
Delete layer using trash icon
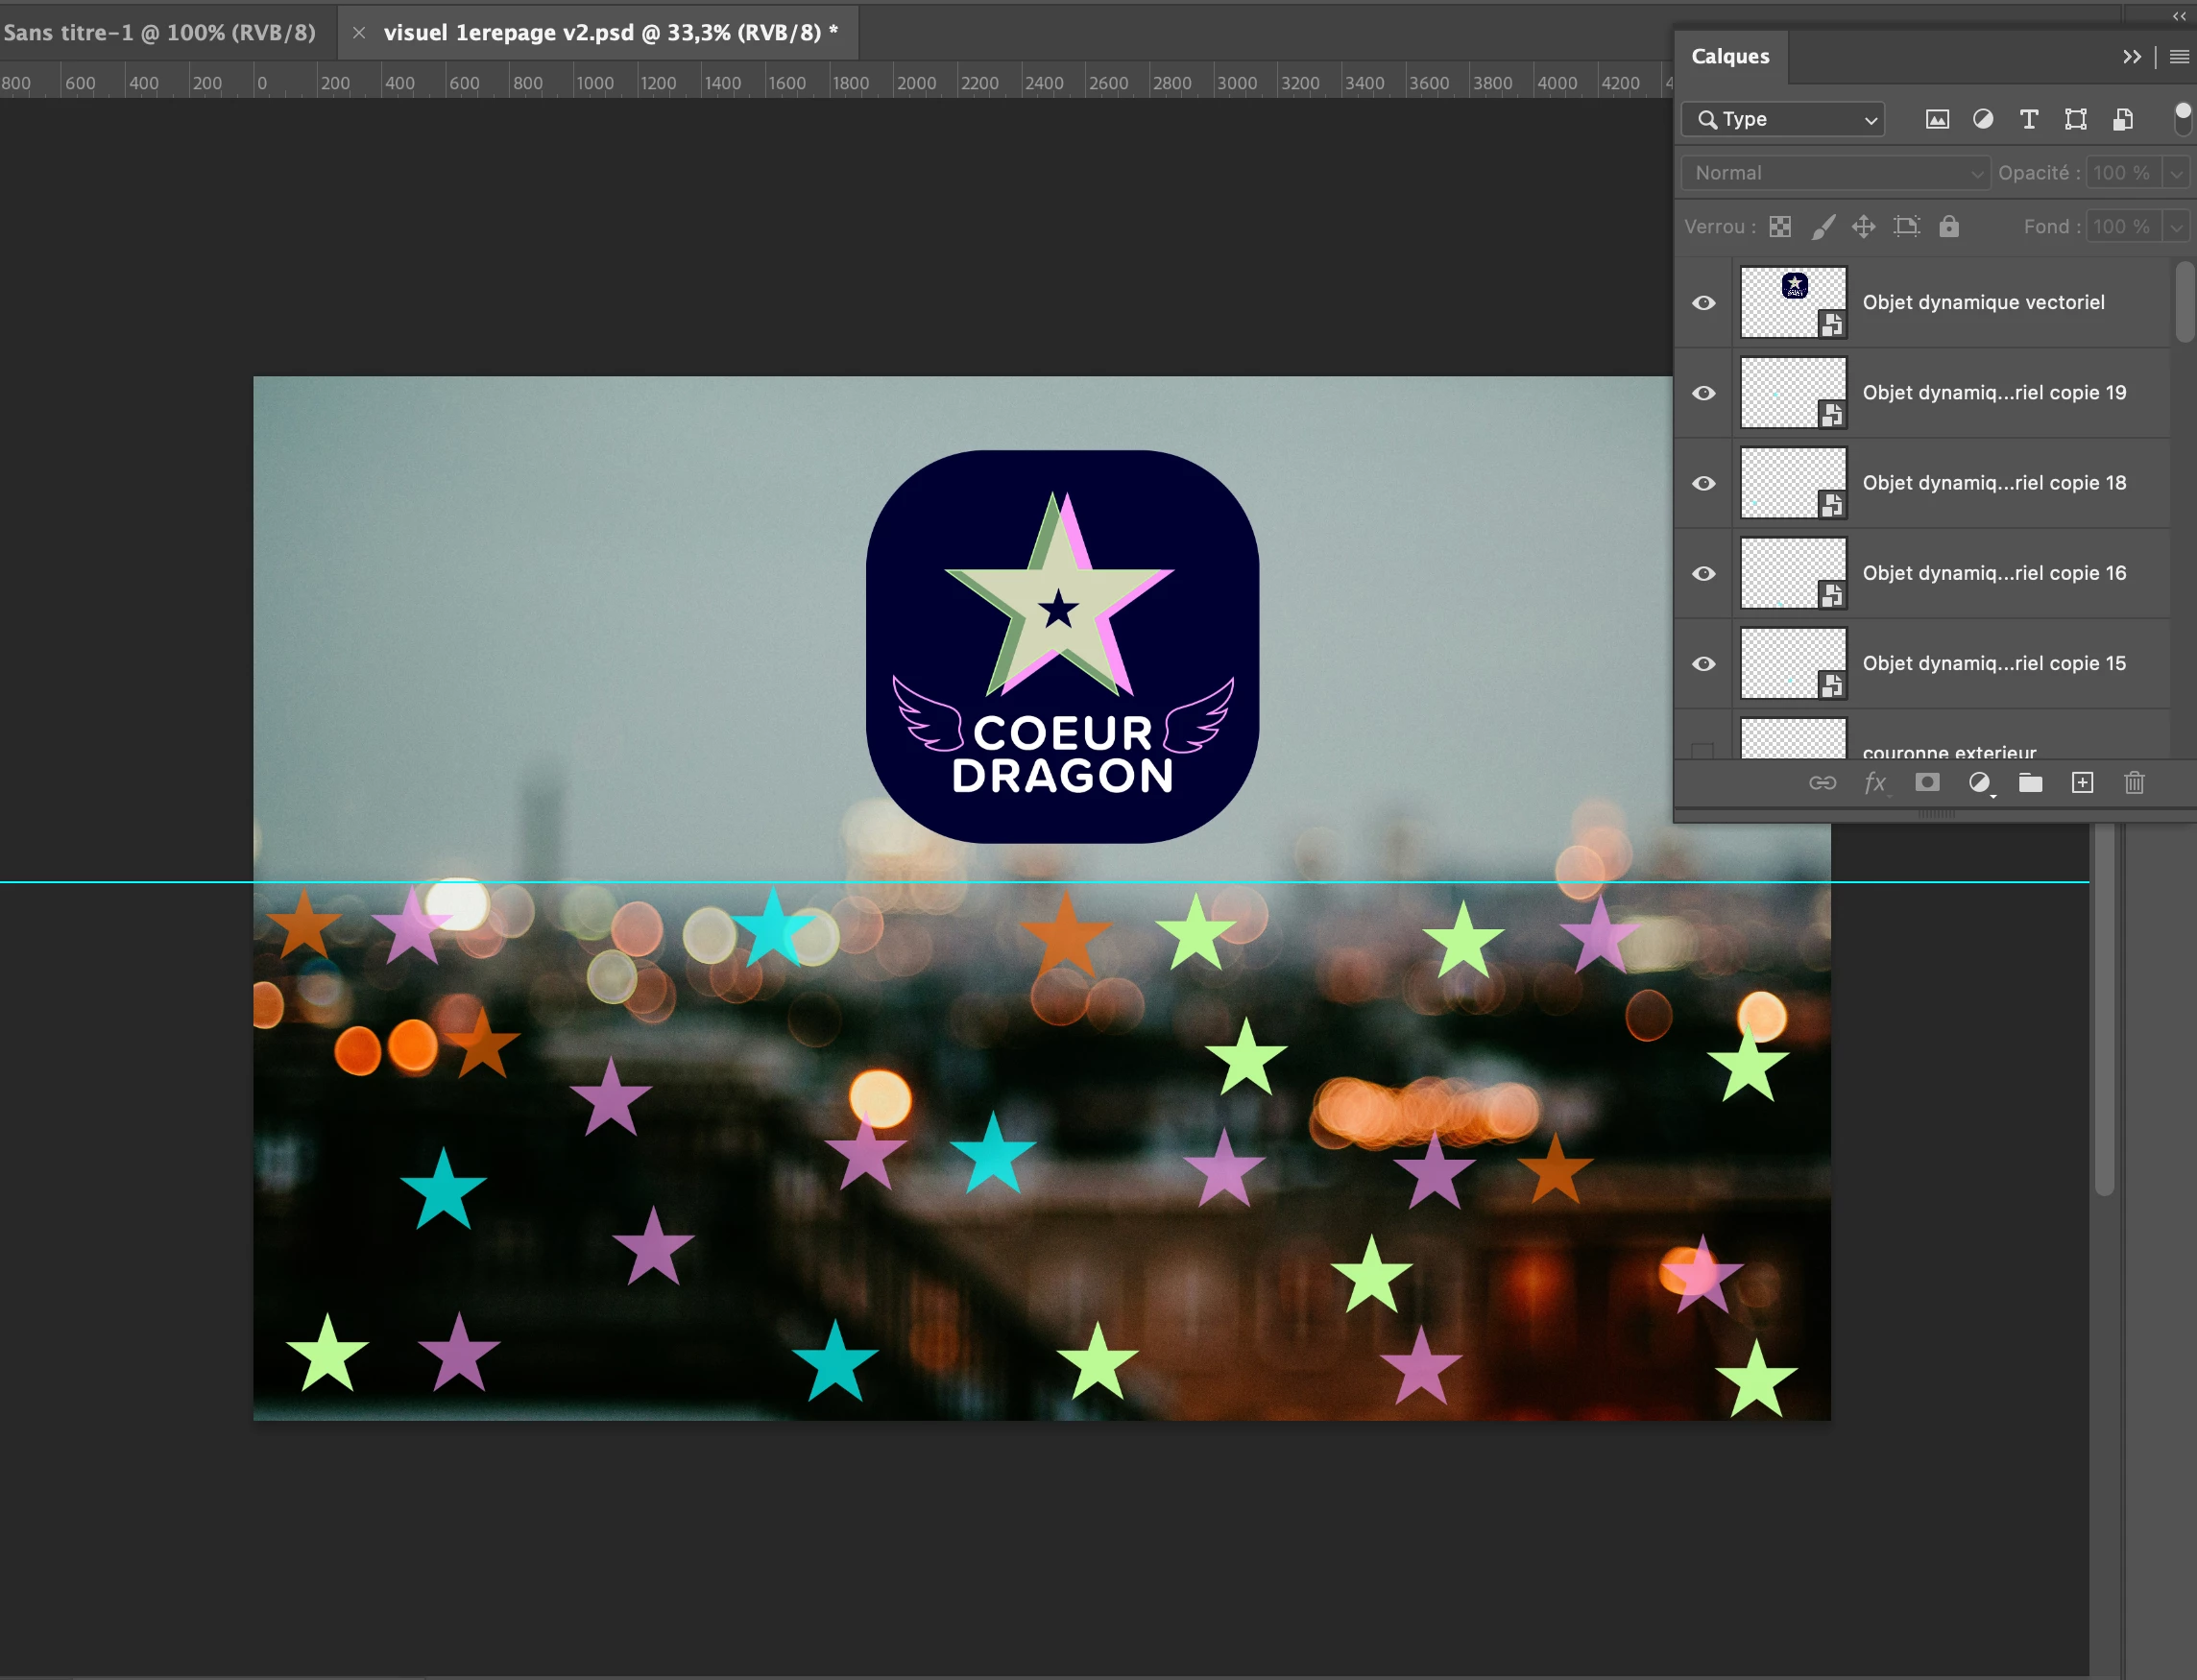pos(2134,783)
